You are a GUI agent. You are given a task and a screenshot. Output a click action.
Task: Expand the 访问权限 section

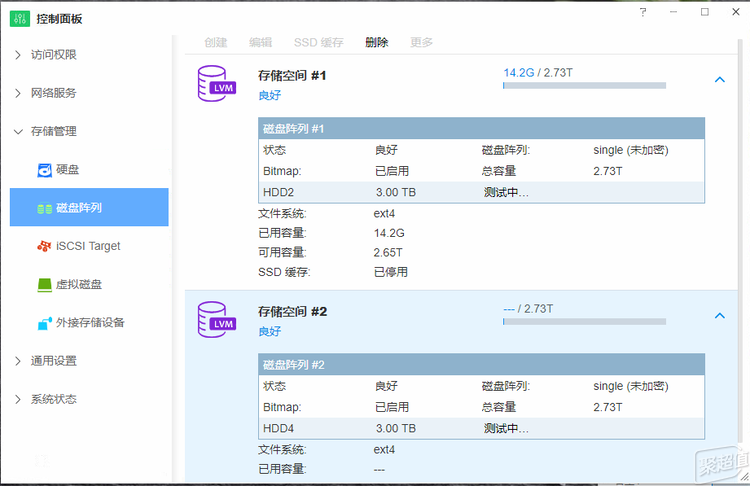point(18,55)
